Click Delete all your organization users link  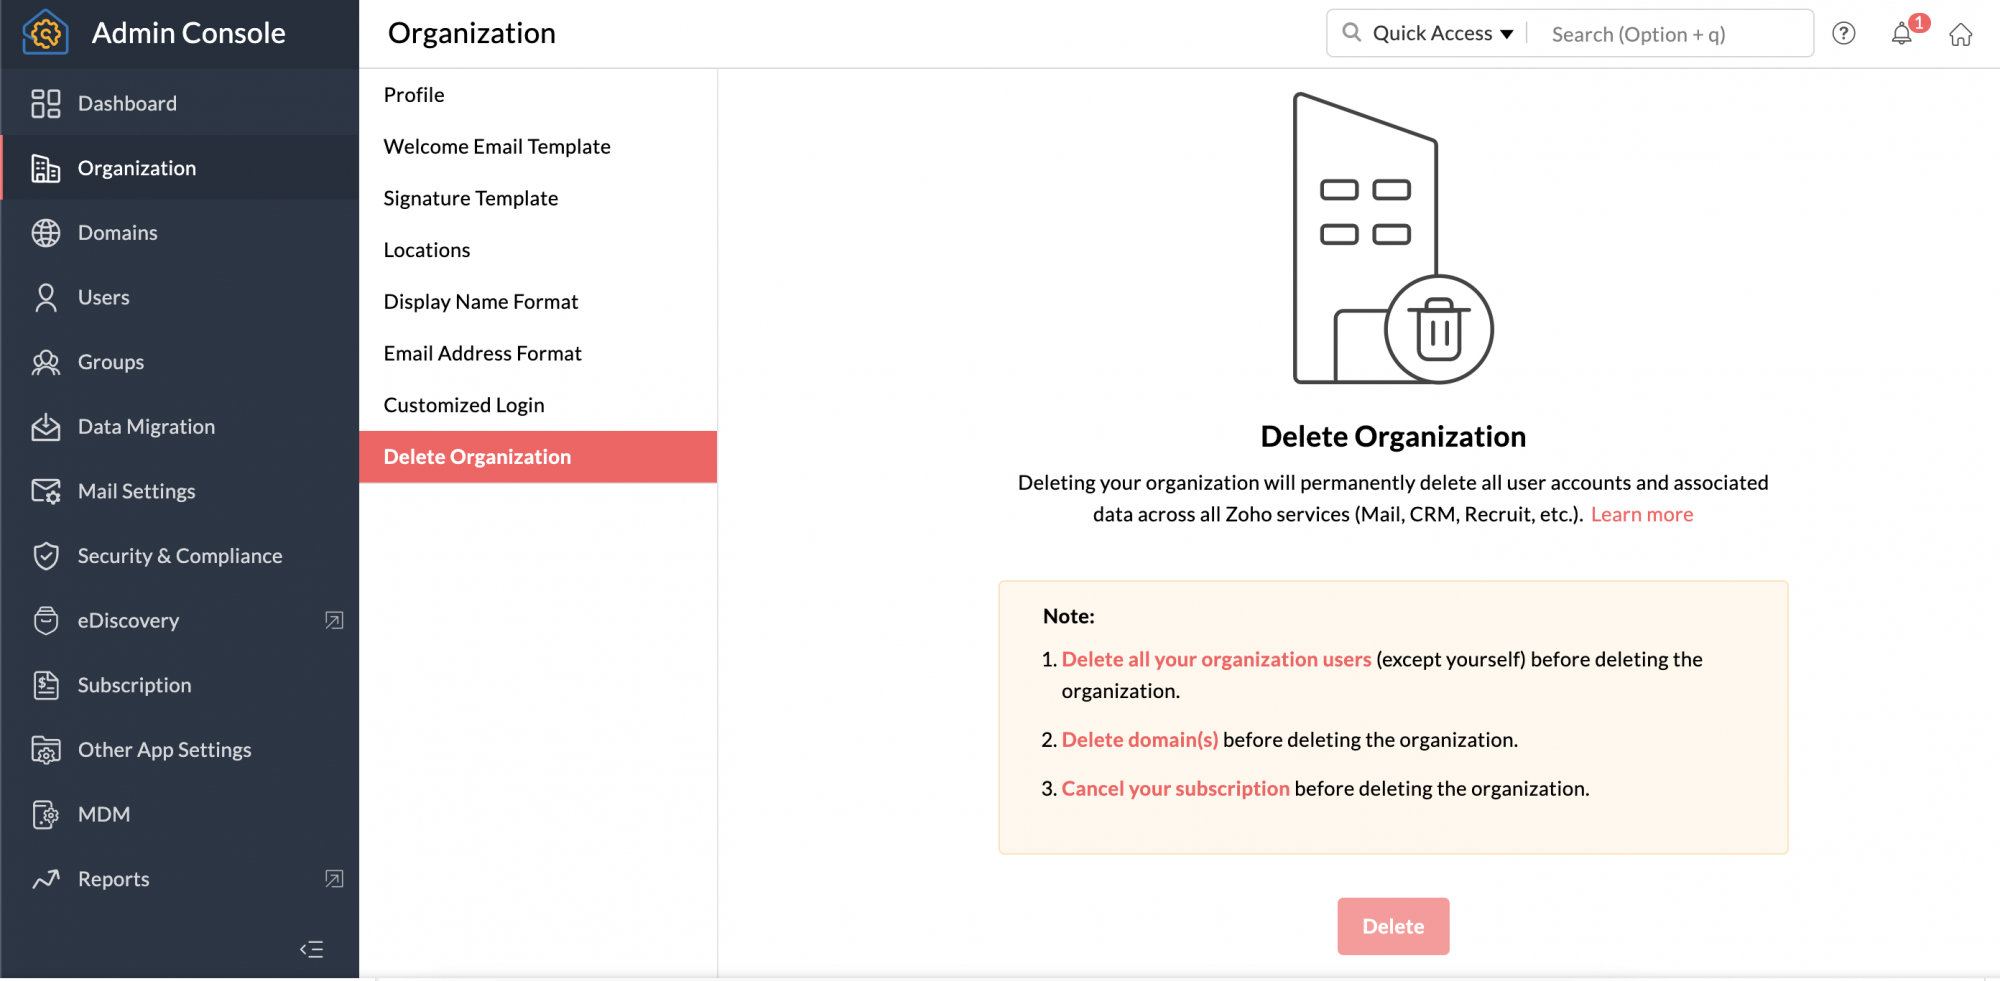[1216, 660]
